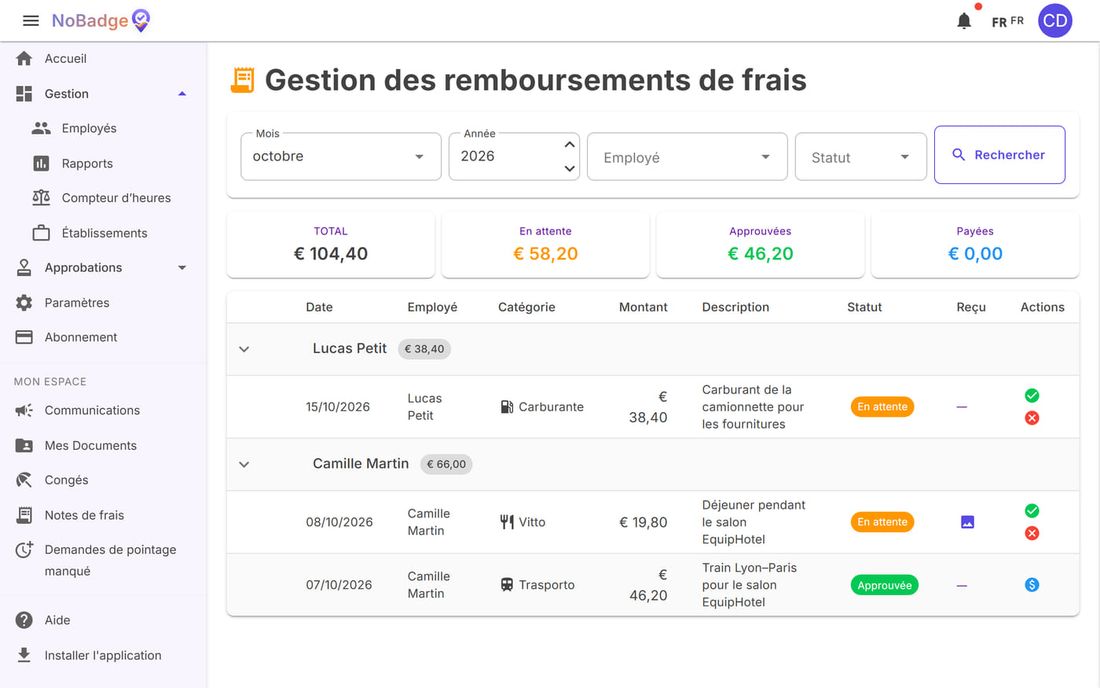Screen dimensions: 1100x688
Task: Click the Rechercher button
Action: point(1000,155)
